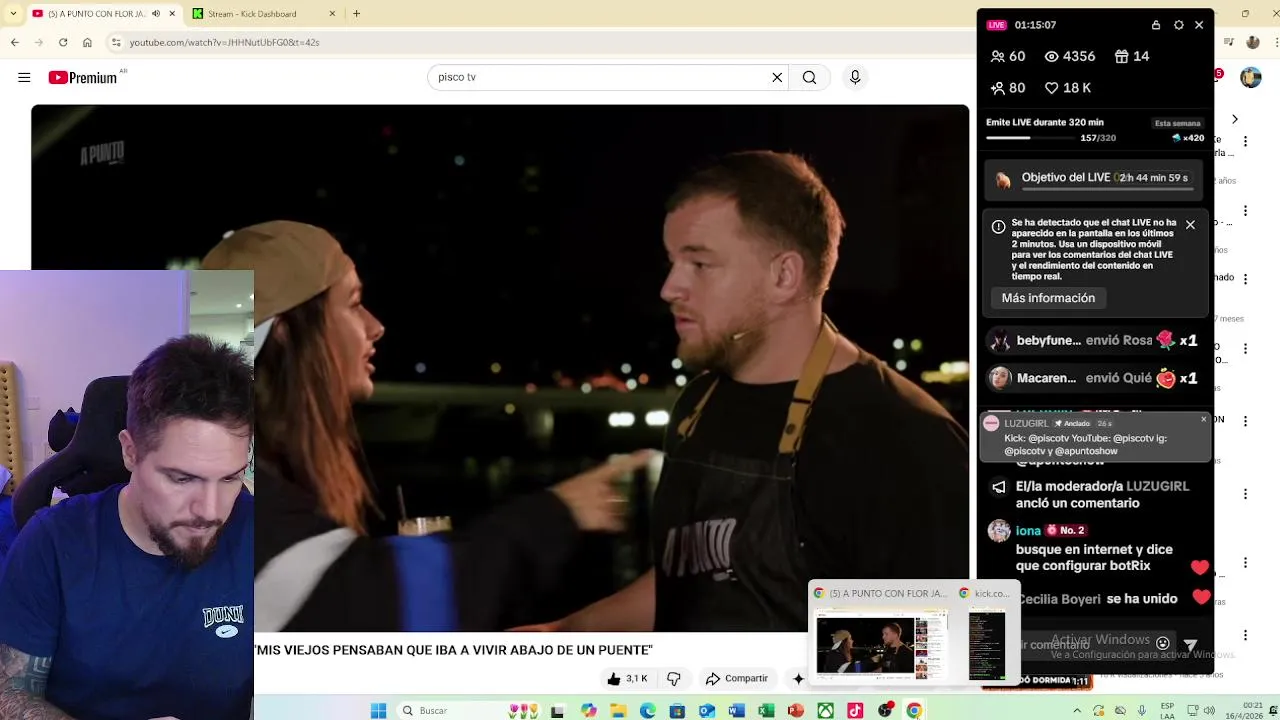Click the Objetivo del LIVE progress bar
Image resolution: width=1280 pixels, height=720 pixels.
coord(1107,188)
